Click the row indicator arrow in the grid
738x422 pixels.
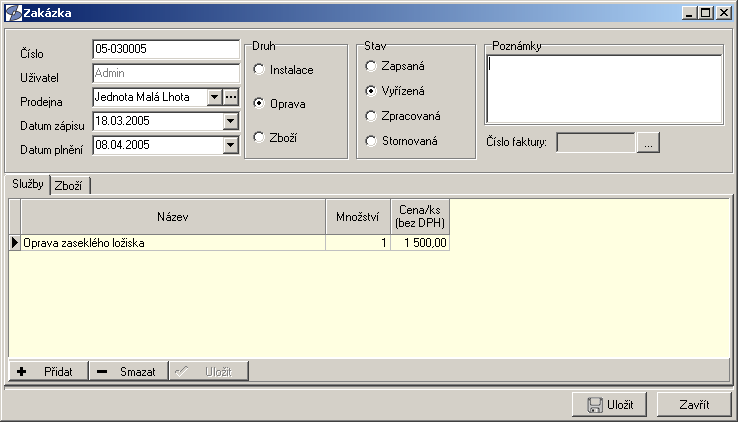point(14,243)
